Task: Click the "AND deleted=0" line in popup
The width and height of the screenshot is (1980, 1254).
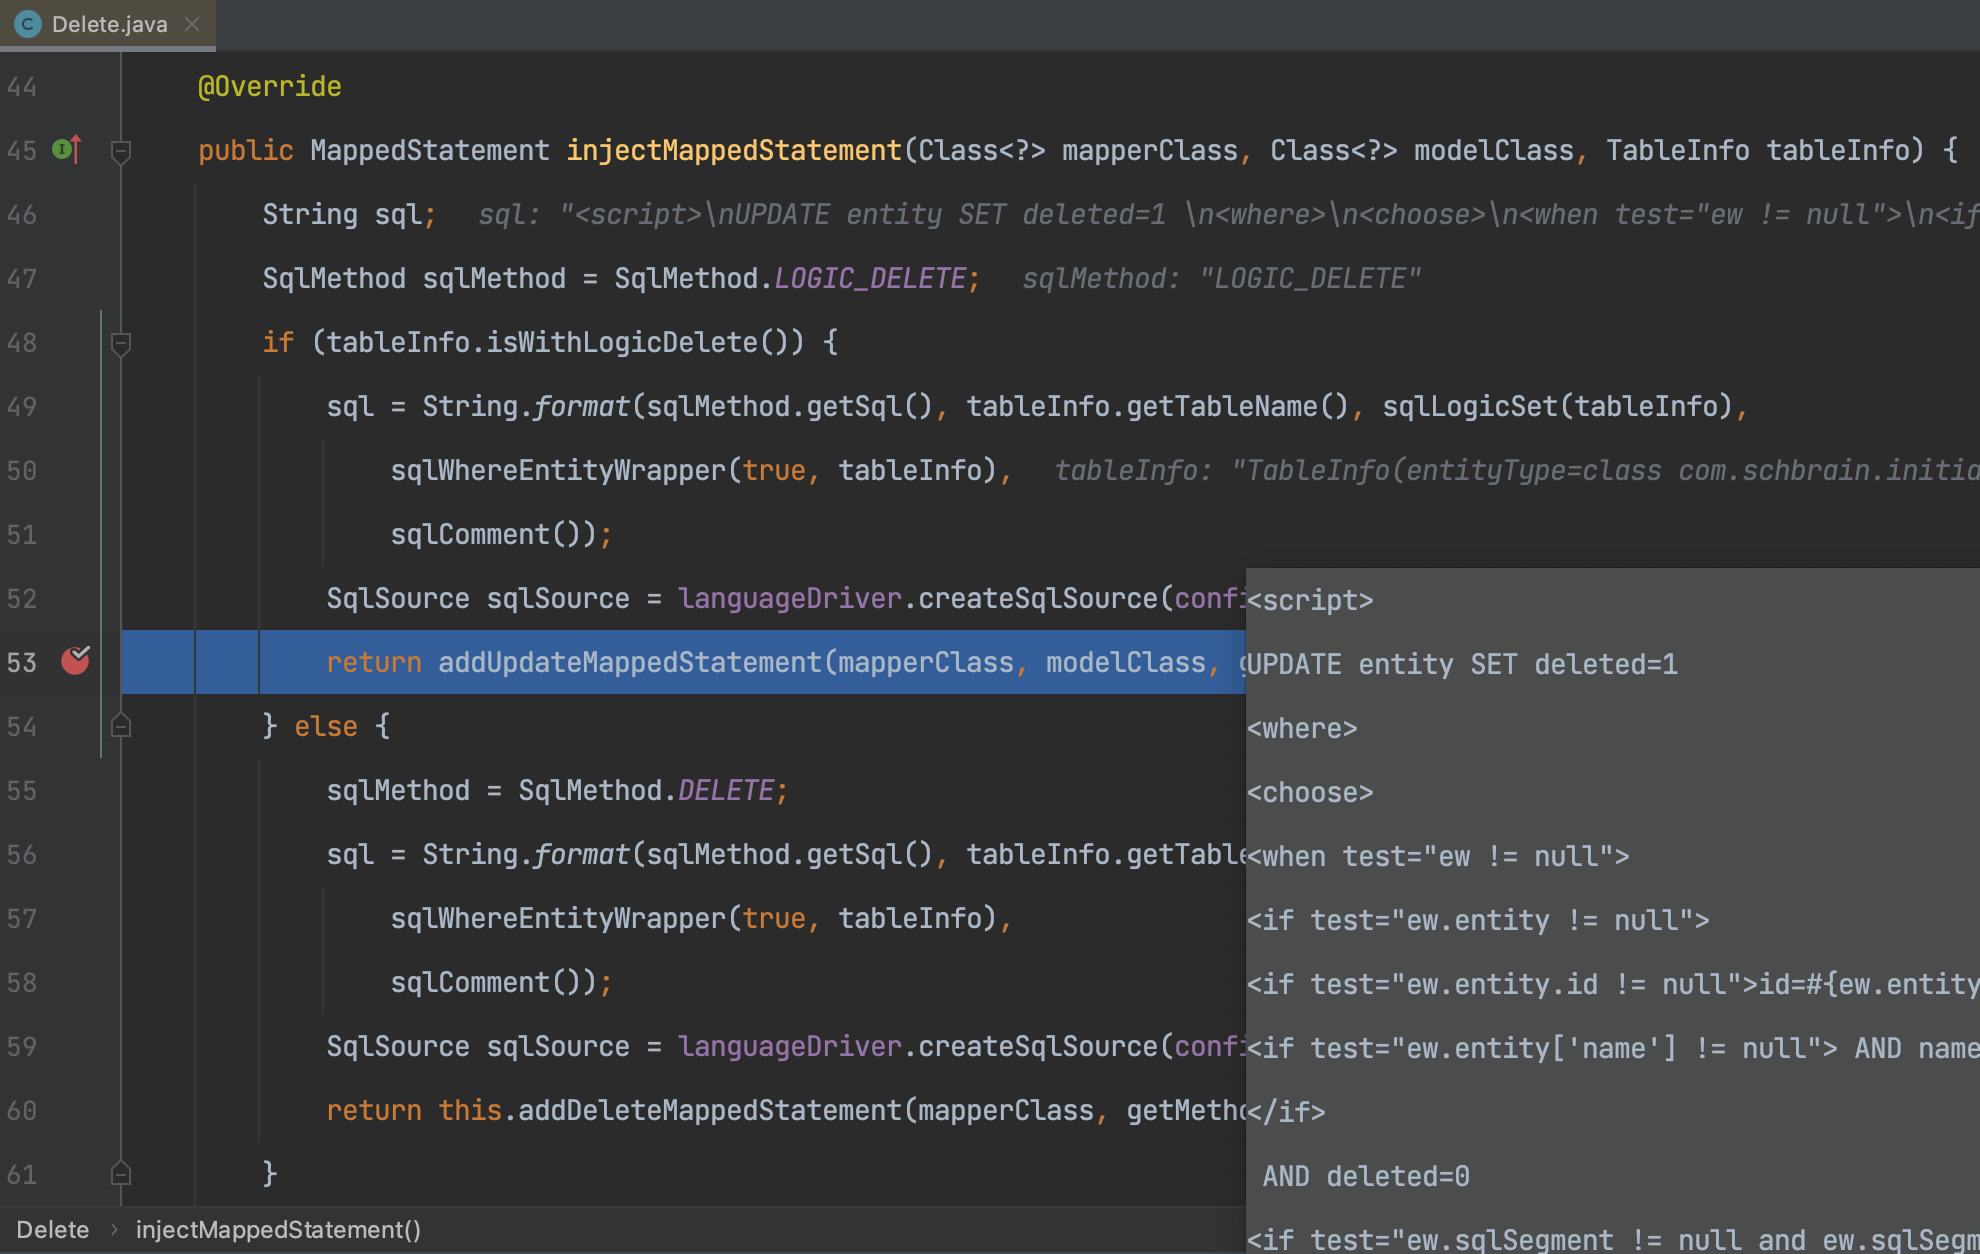Action: coord(1366,1176)
